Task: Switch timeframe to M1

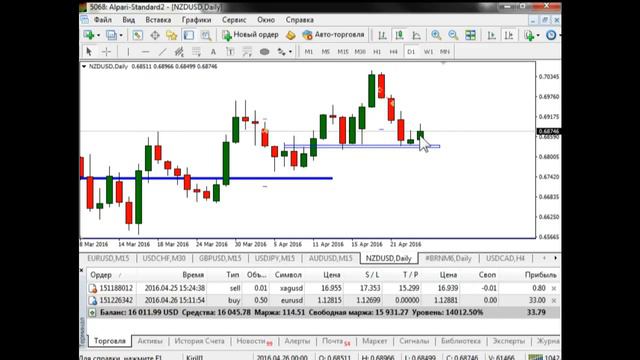Action: 309,52
